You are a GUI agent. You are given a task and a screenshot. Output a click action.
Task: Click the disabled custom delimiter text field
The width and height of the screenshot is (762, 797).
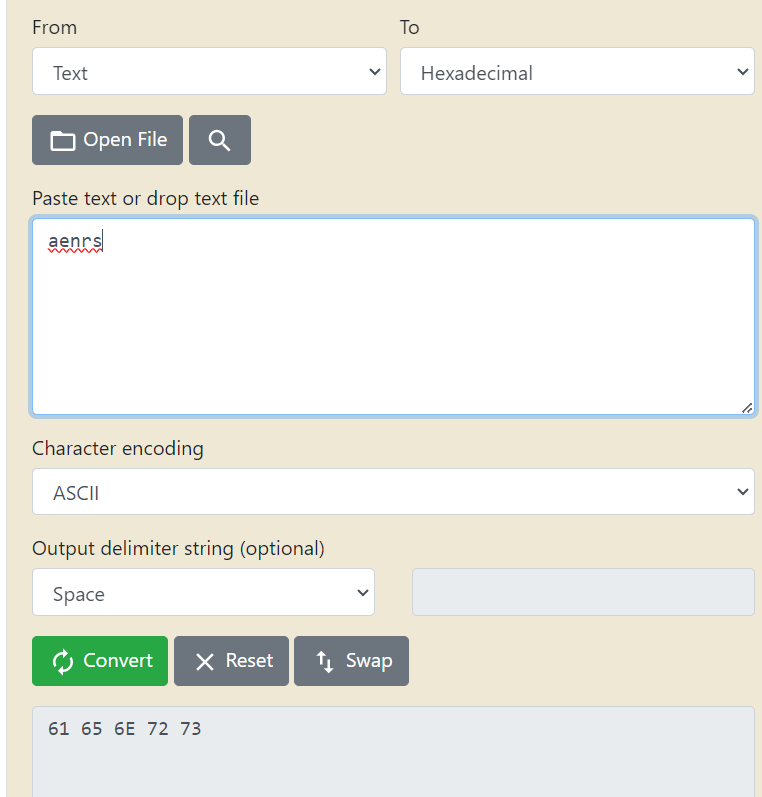(583, 592)
